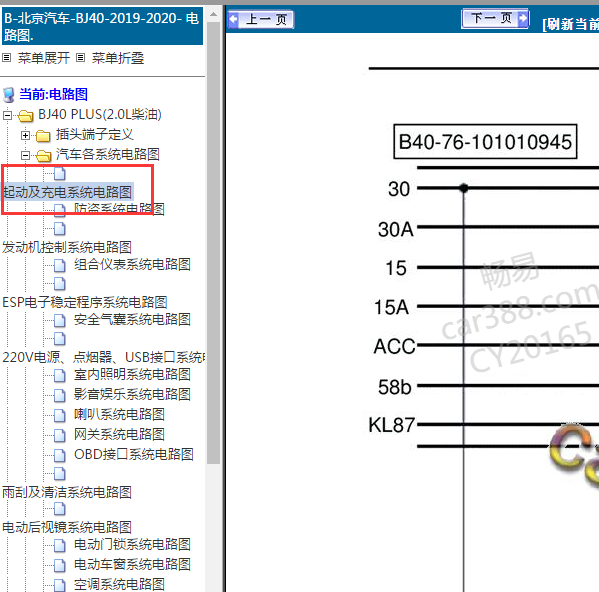Click page icon above 起动及充电系统电路图

point(60,174)
